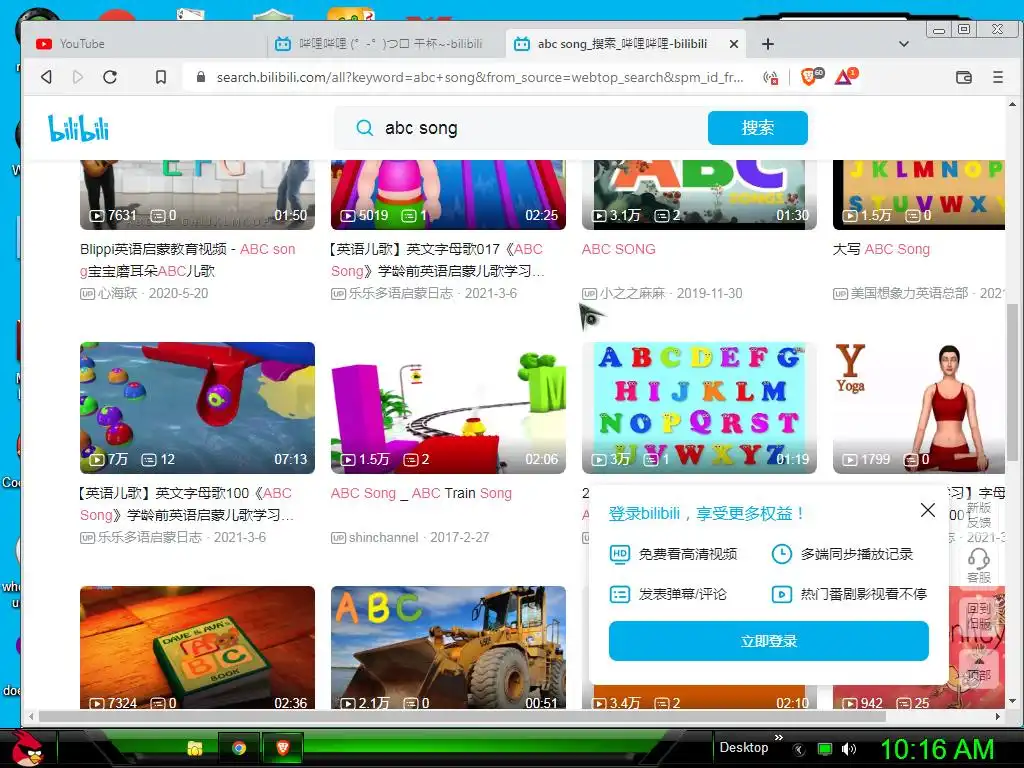Expand the tab list dropdown arrow

pos(904,44)
